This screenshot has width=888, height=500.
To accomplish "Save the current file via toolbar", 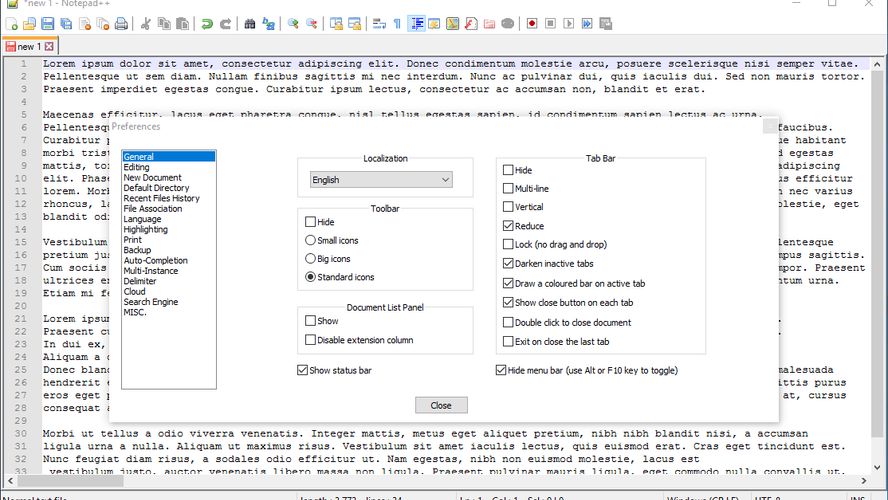I will point(48,24).
